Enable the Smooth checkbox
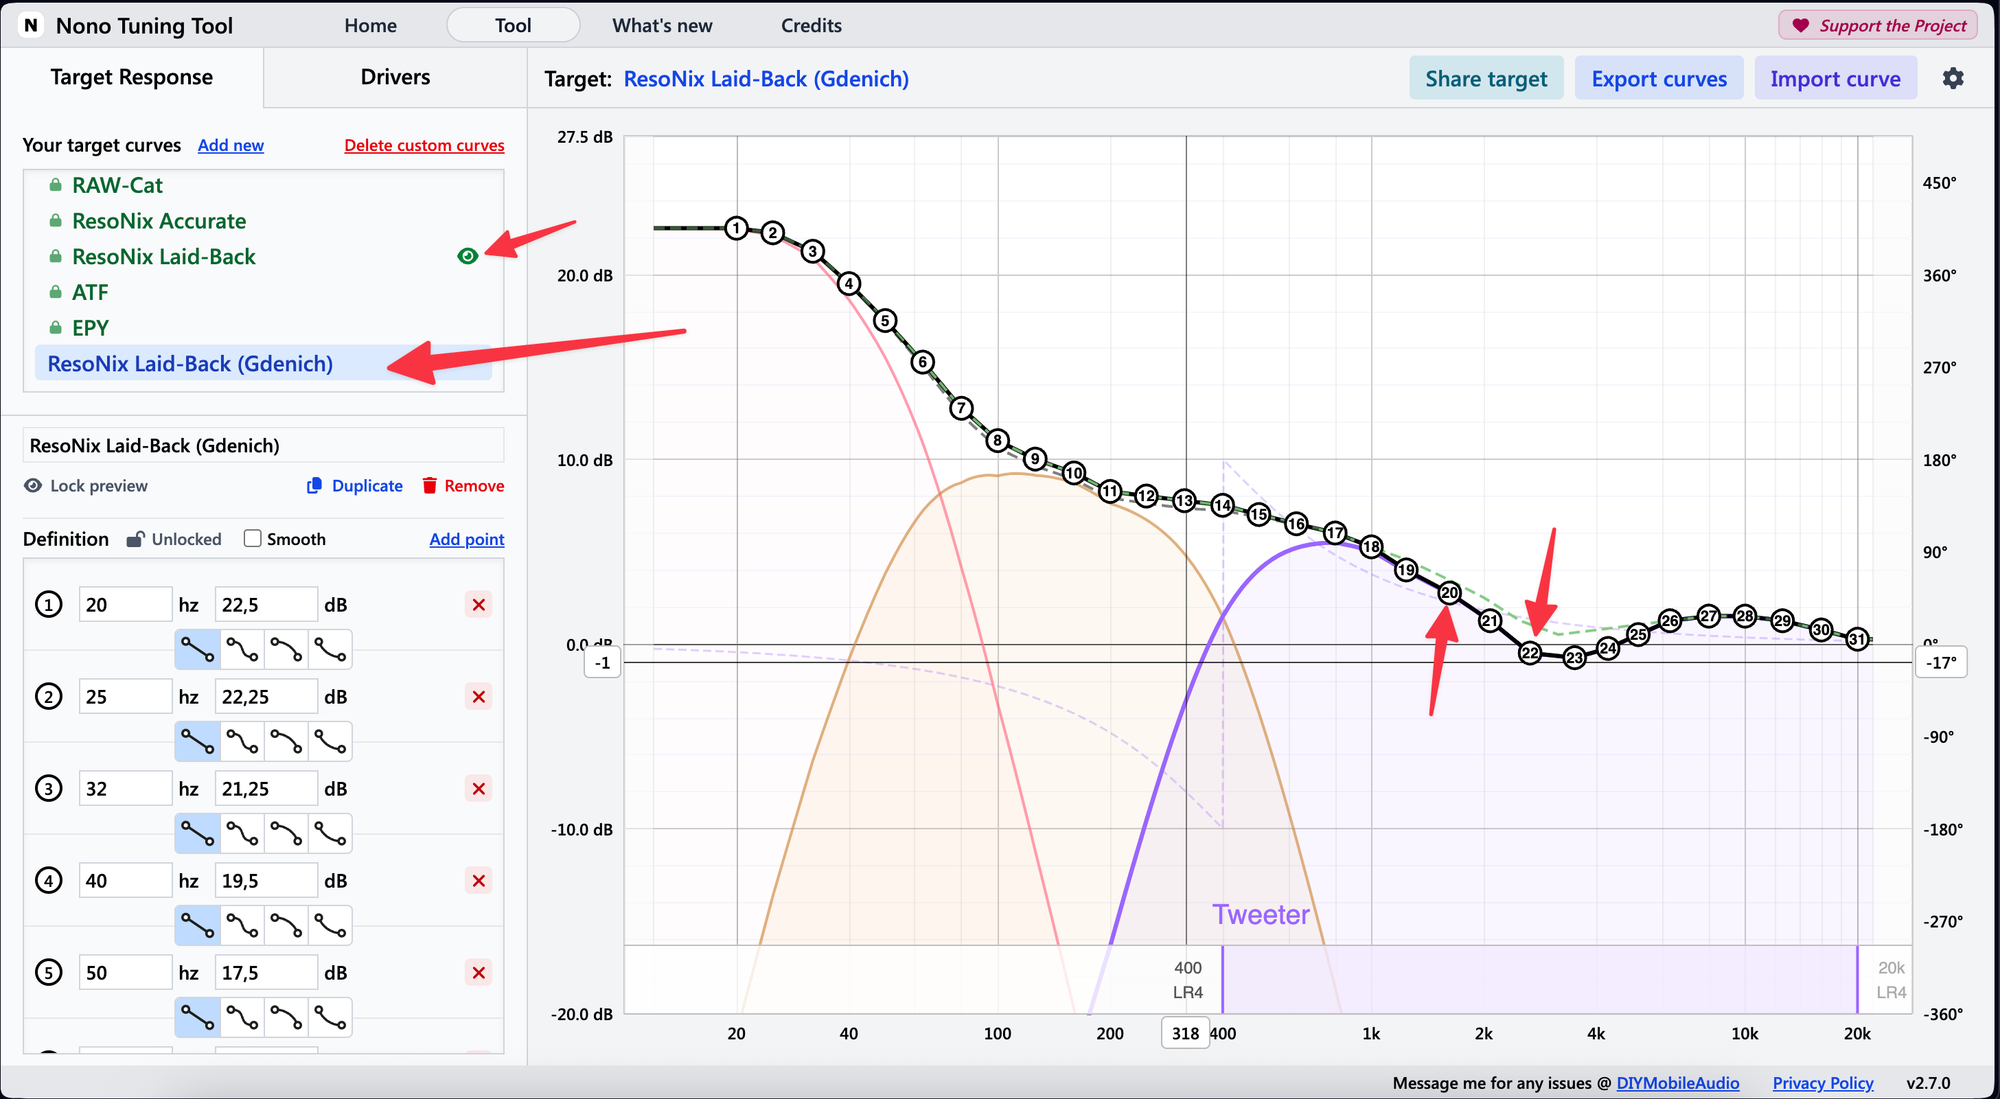 tap(253, 539)
